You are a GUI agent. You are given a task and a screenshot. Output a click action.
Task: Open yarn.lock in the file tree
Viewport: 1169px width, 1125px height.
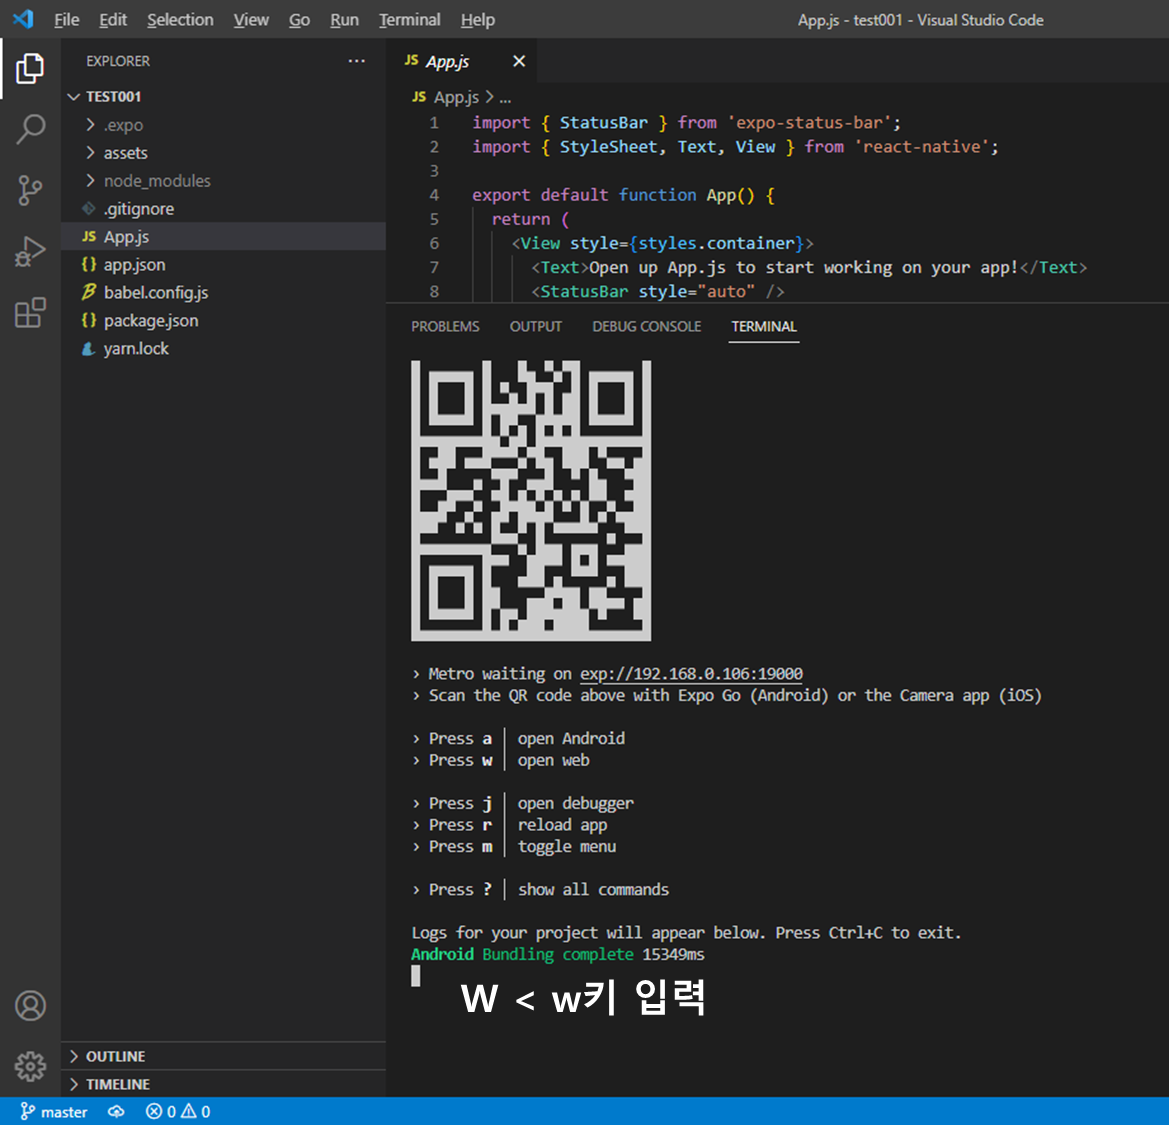(136, 349)
